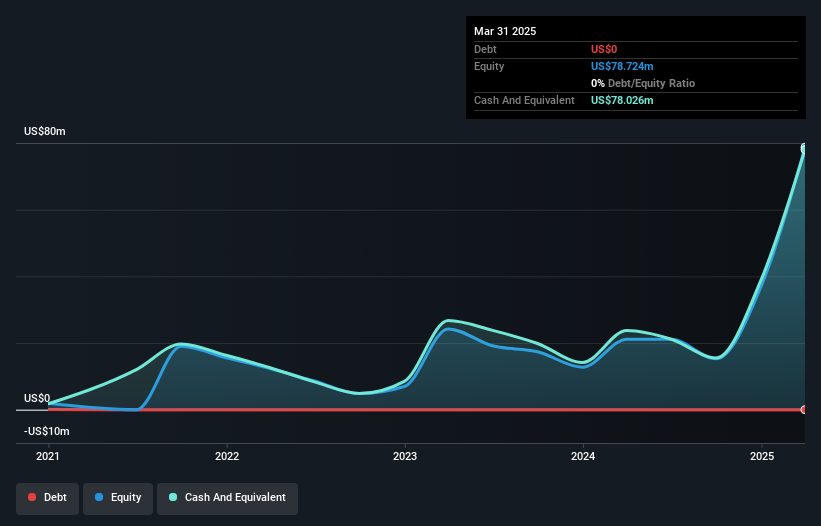821x526 pixels.
Task: Click the Debt value US$0 in tooltip
Action: click(604, 49)
